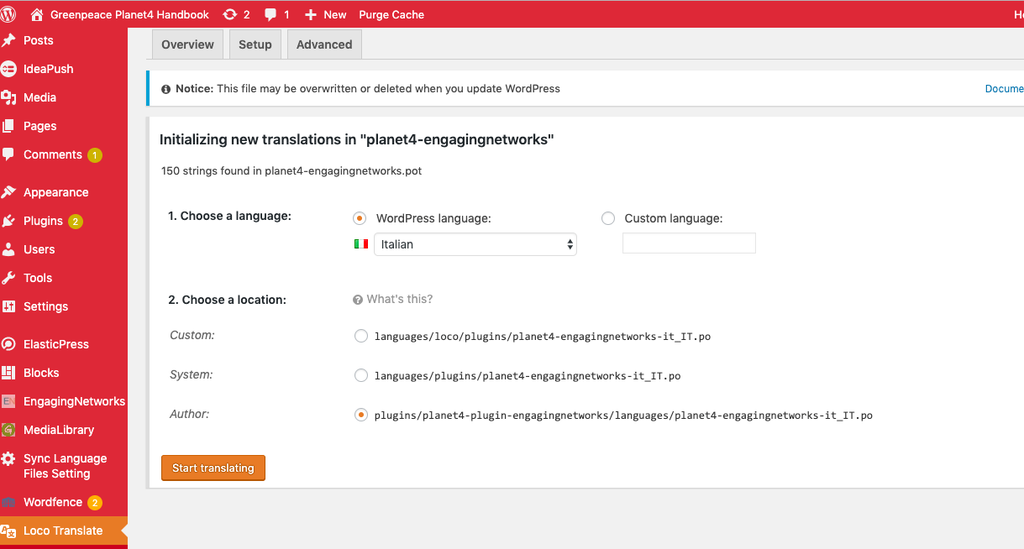Choose the System location languages/plugins radio
The image size is (1024, 549).
coord(360,375)
